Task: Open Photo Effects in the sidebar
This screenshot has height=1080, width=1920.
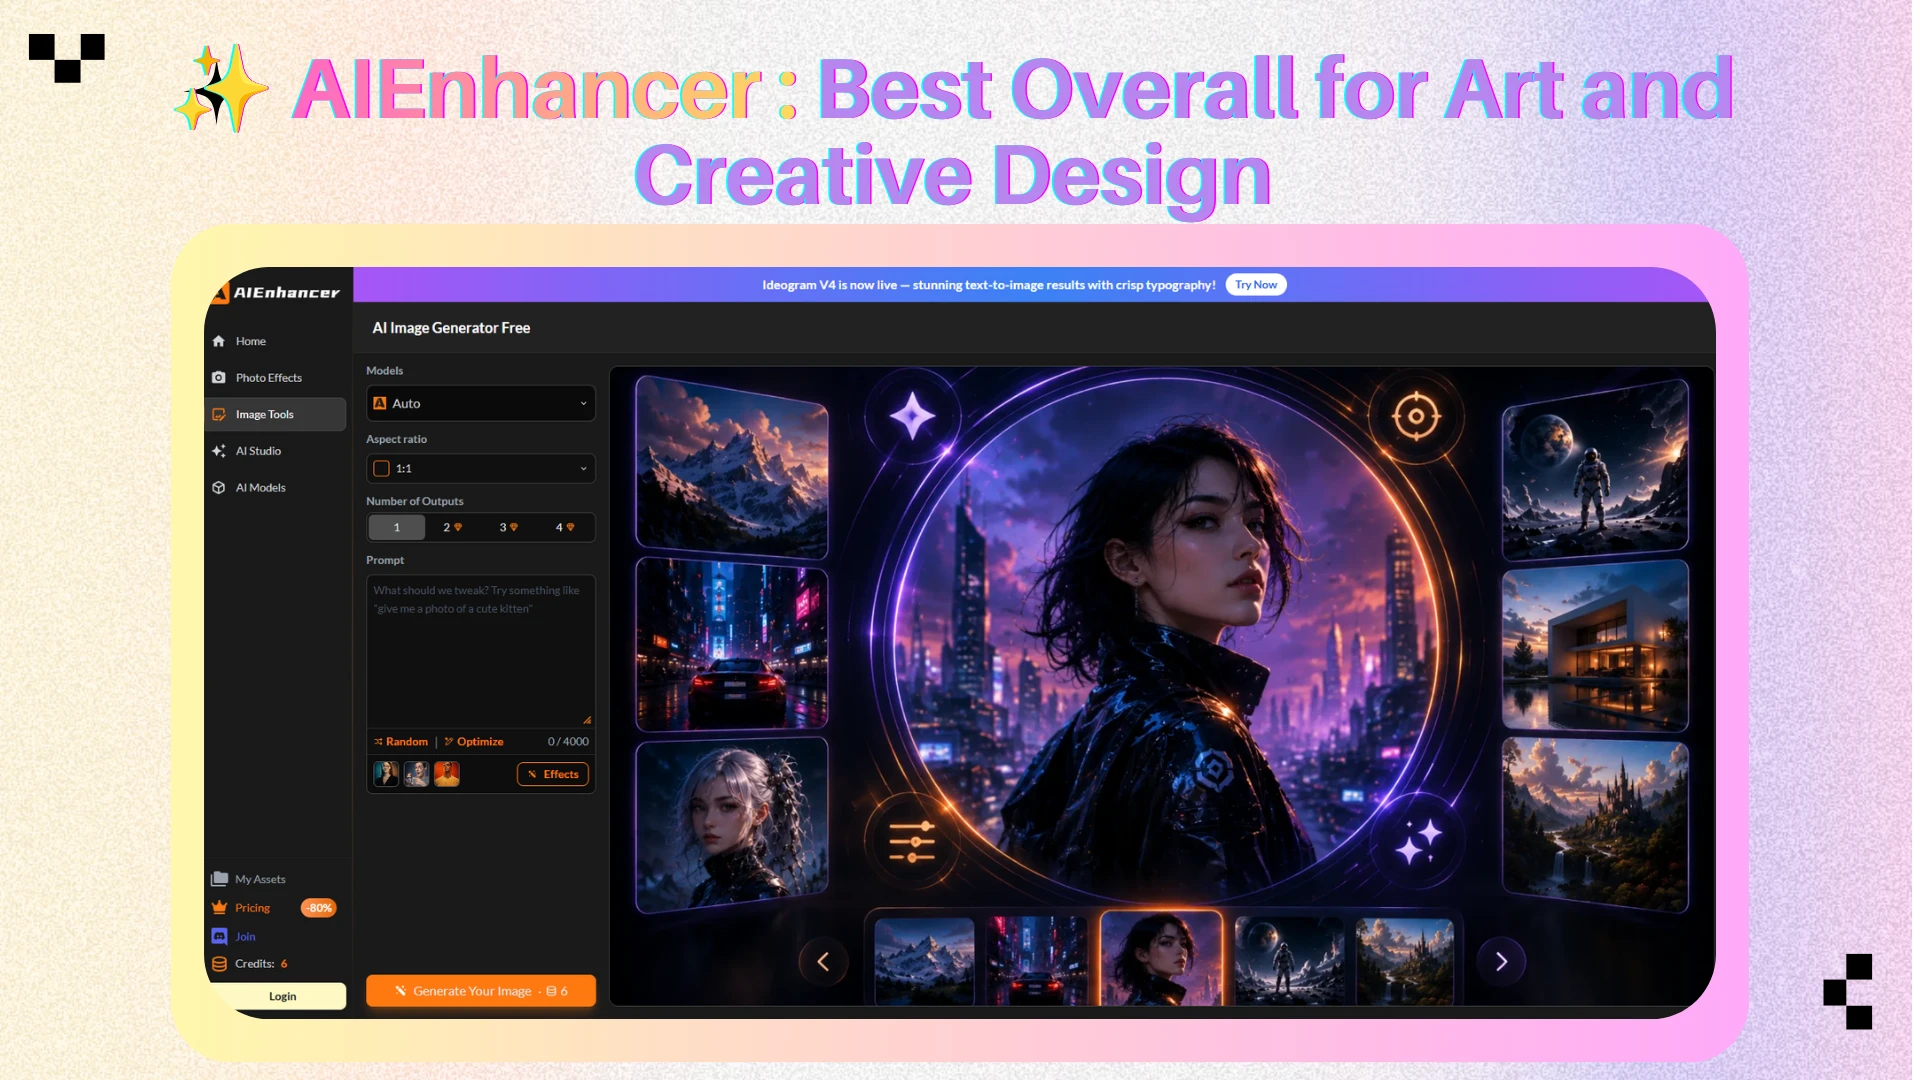Action: pos(276,378)
